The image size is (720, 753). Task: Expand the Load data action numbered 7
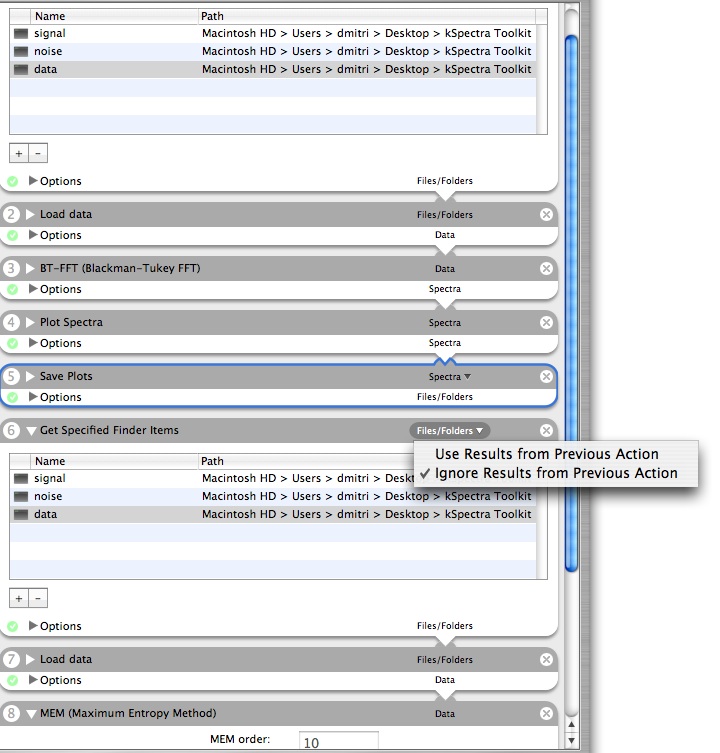pos(30,659)
